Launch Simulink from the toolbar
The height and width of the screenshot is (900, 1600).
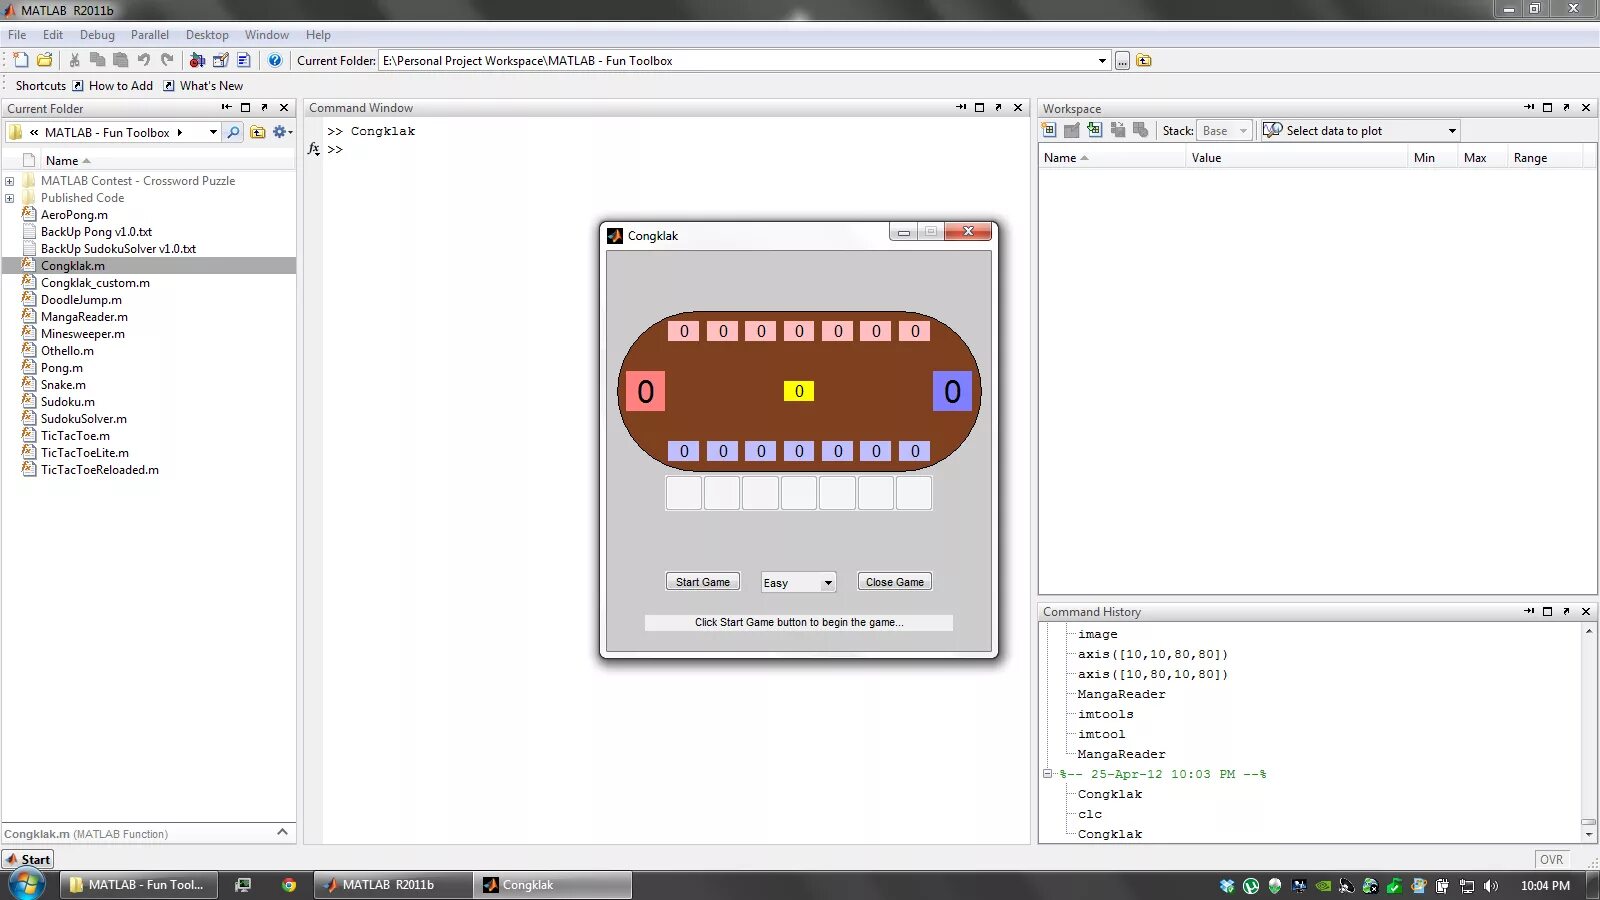click(197, 60)
